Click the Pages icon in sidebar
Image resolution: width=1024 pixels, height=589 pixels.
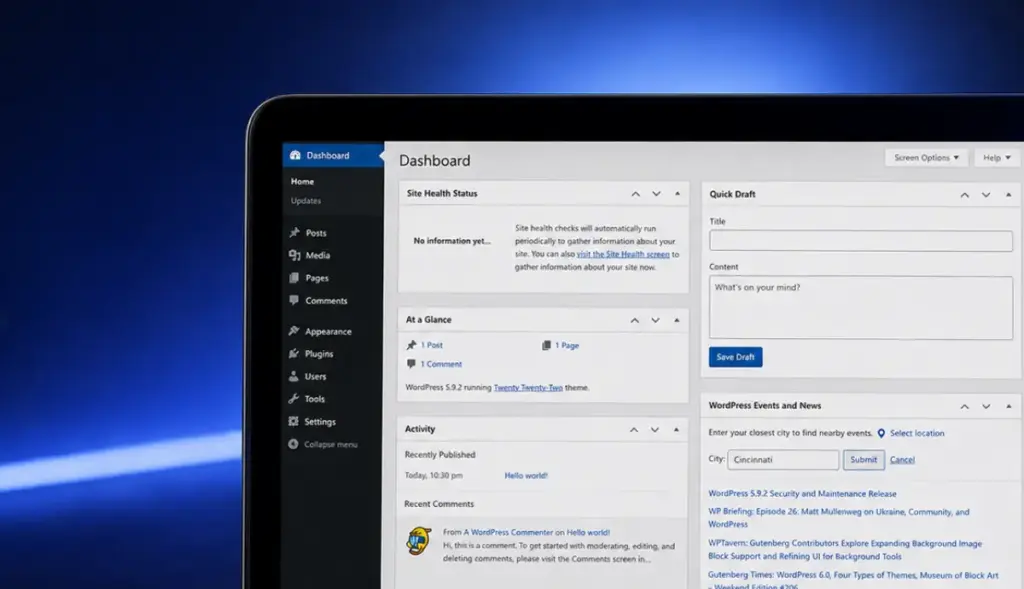click(x=294, y=278)
